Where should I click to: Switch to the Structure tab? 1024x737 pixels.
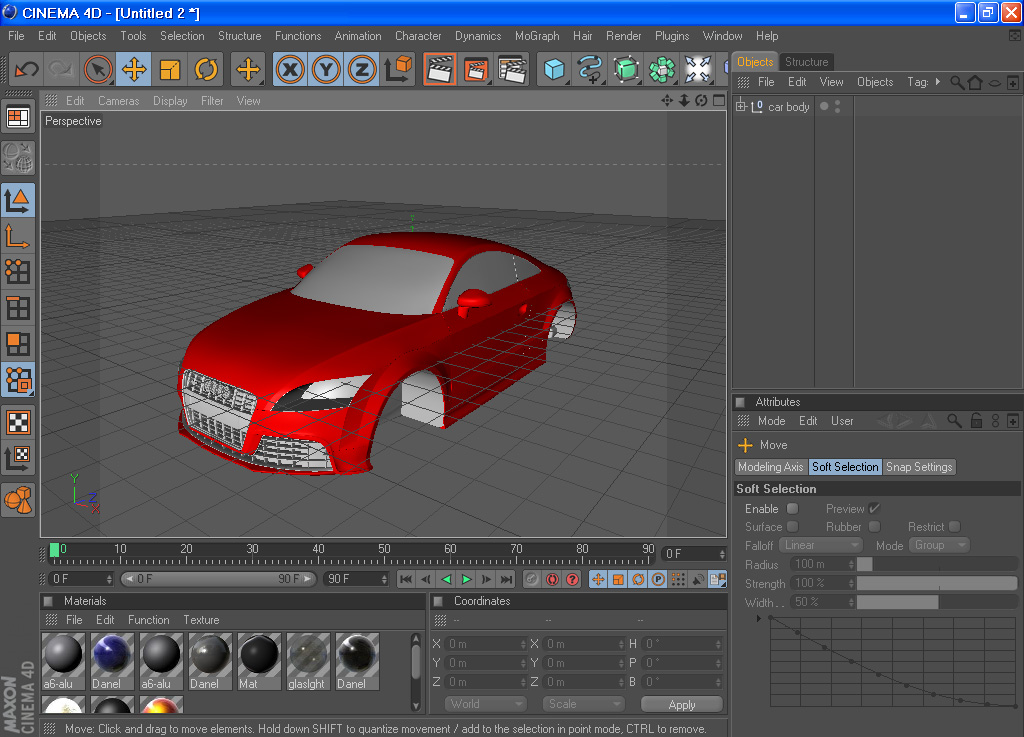pos(807,62)
